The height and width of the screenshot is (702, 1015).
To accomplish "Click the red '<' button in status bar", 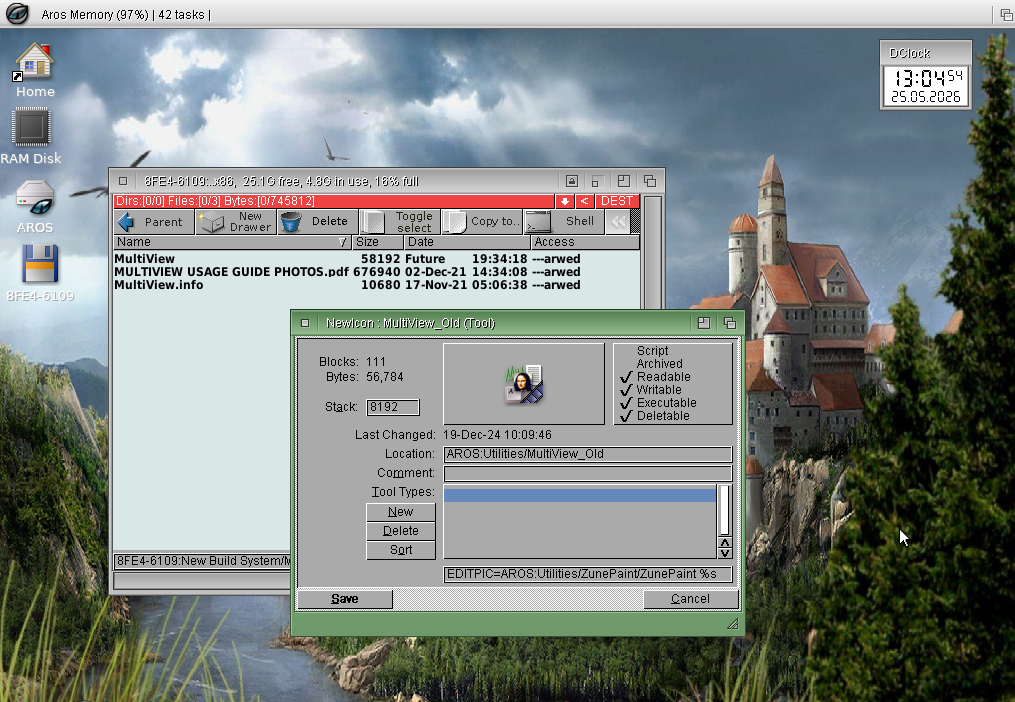I will pyautogui.click(x=584, y=201).
